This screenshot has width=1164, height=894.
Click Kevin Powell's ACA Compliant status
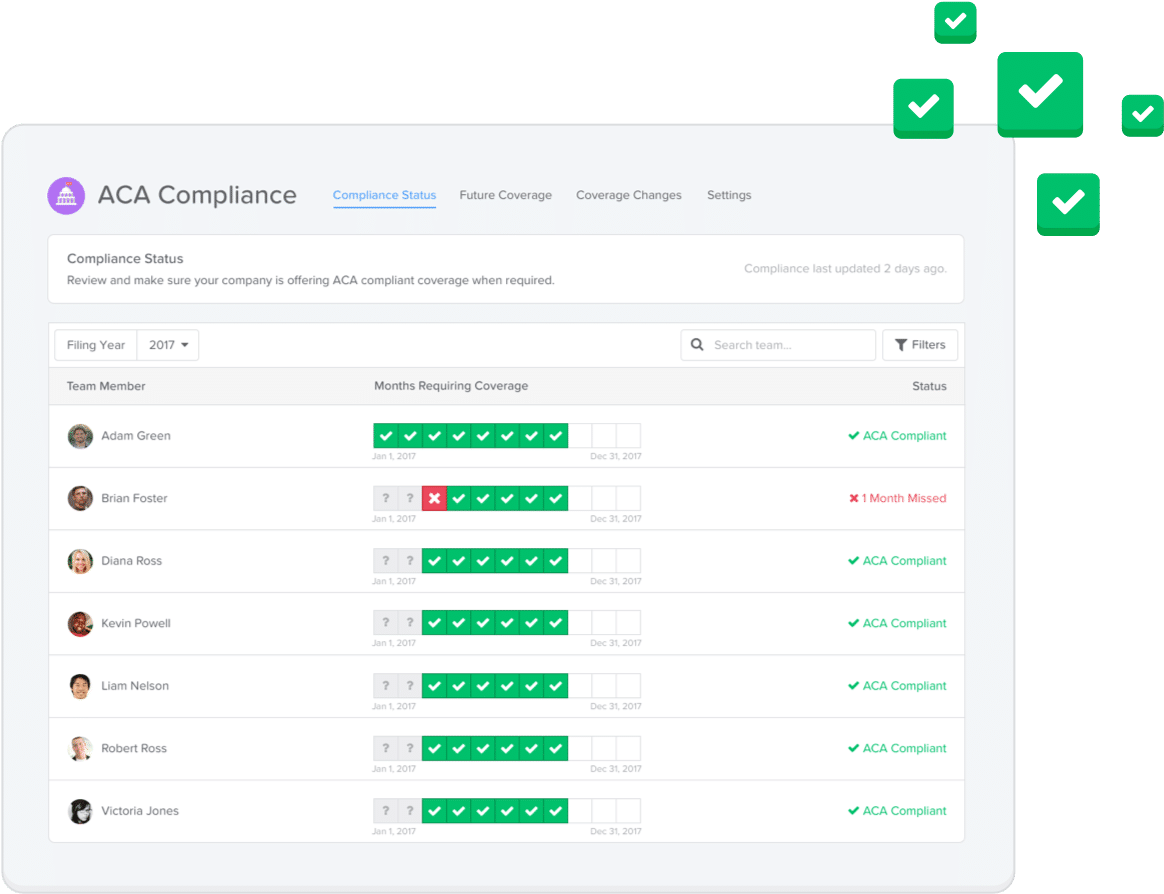(x=897, y=623)
